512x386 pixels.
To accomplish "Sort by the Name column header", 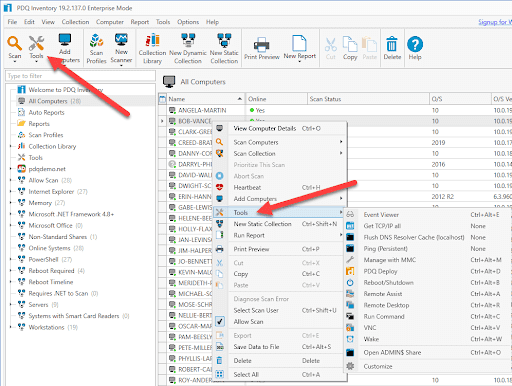I will click(205, 99).
